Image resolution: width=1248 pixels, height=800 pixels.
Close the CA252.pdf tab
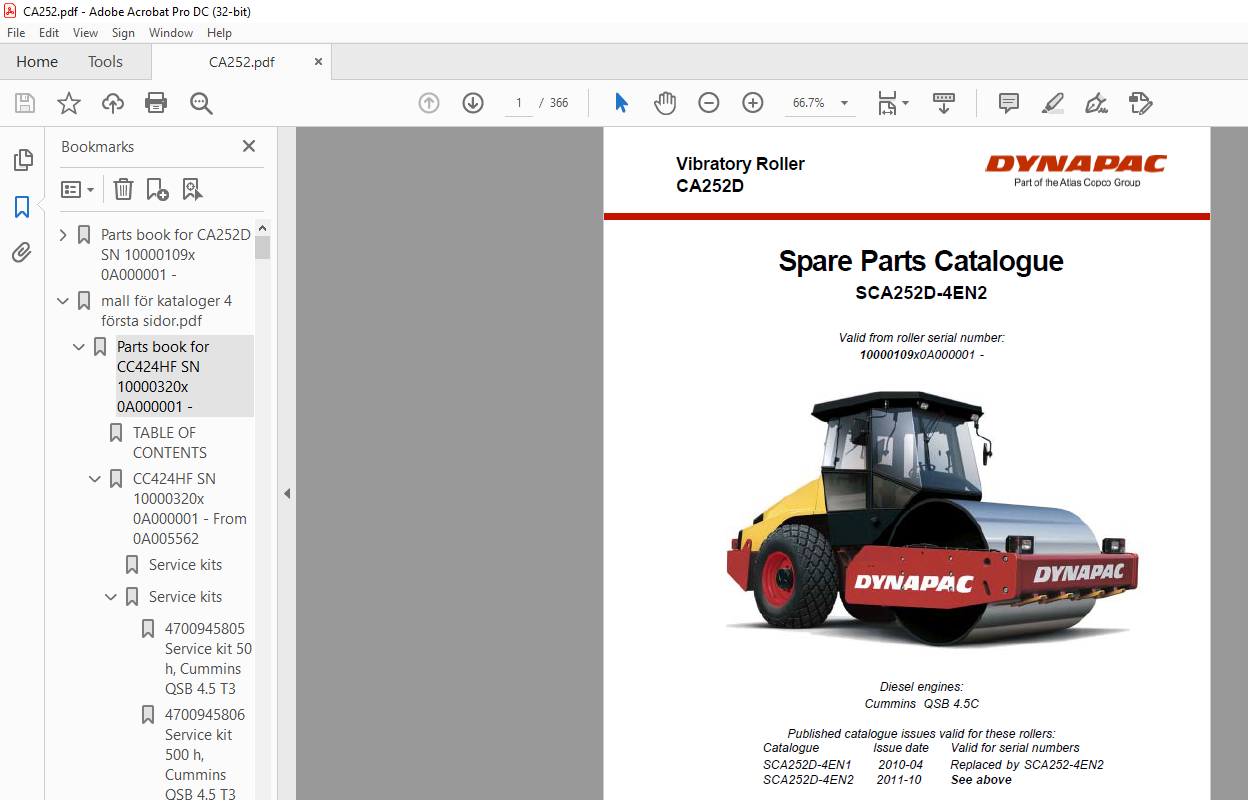coord(318,61)
